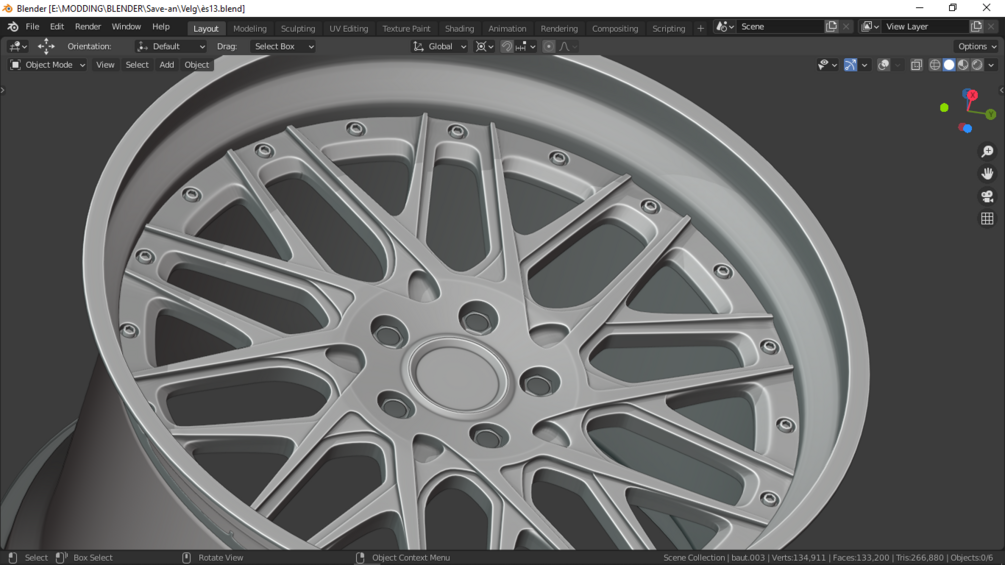This screenshot has height=565, width=1005.
Task: Switch to solid viewport shading
Action: (949, 65)
